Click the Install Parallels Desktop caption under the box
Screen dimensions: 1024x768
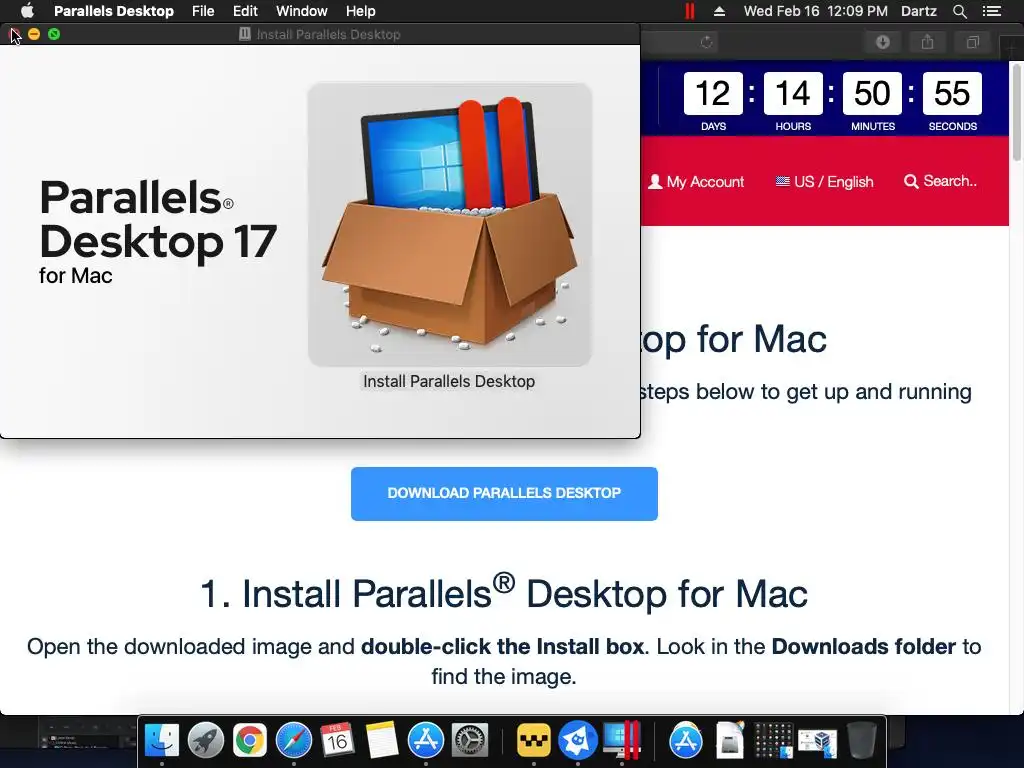click(x=449, y=381)
